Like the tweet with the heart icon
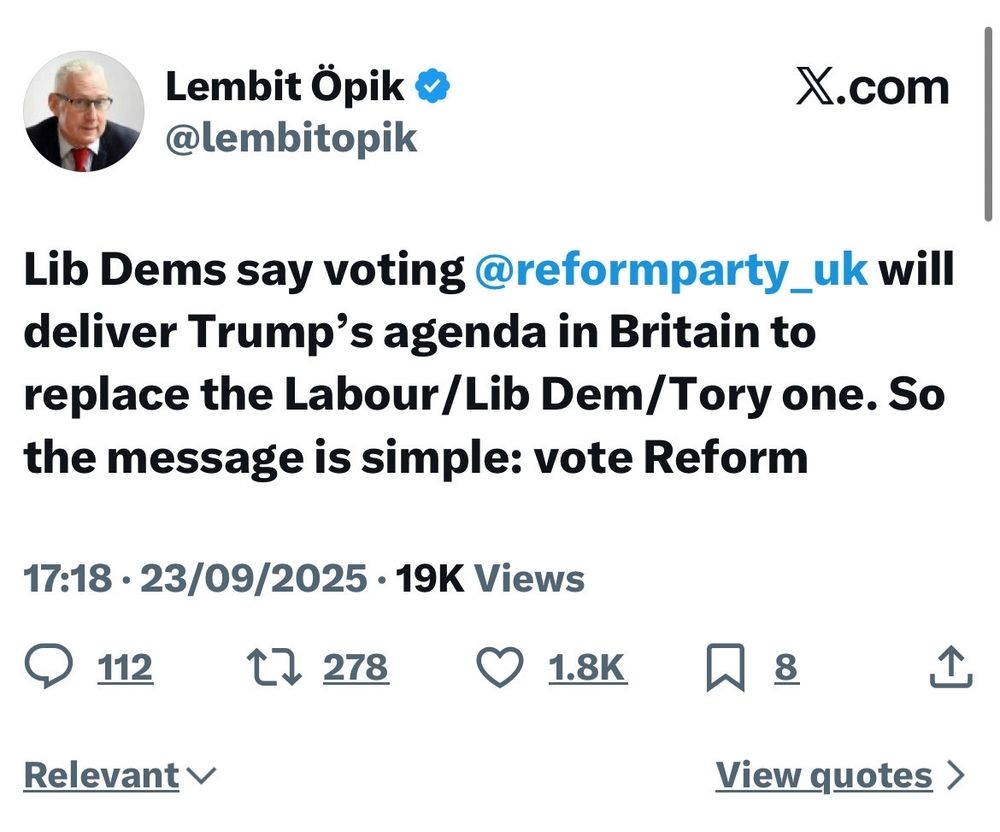The width and height of the screenshot is (1000, 832). click(500, 668)
